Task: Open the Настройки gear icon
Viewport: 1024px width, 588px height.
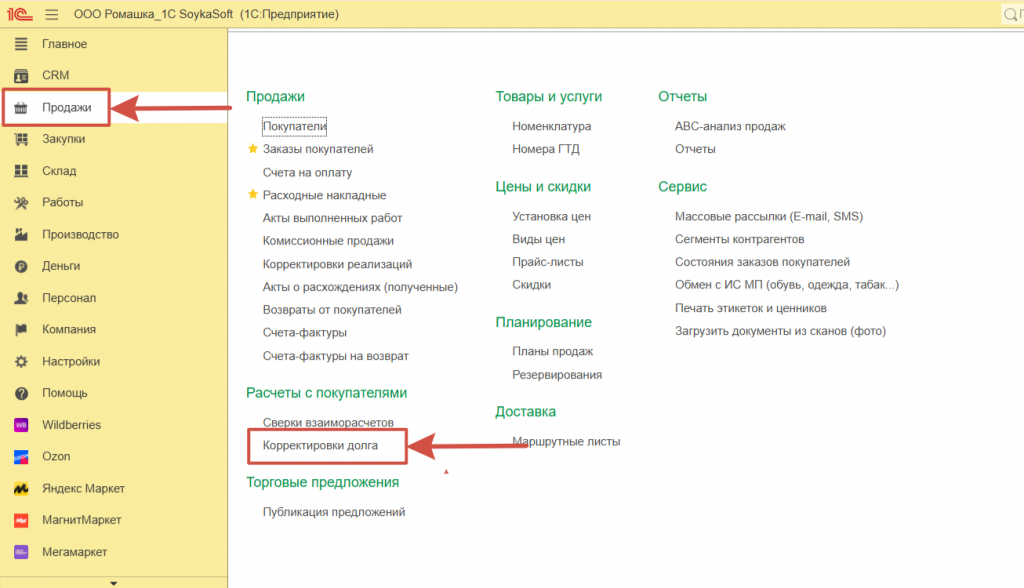Action: coord(21,362)
